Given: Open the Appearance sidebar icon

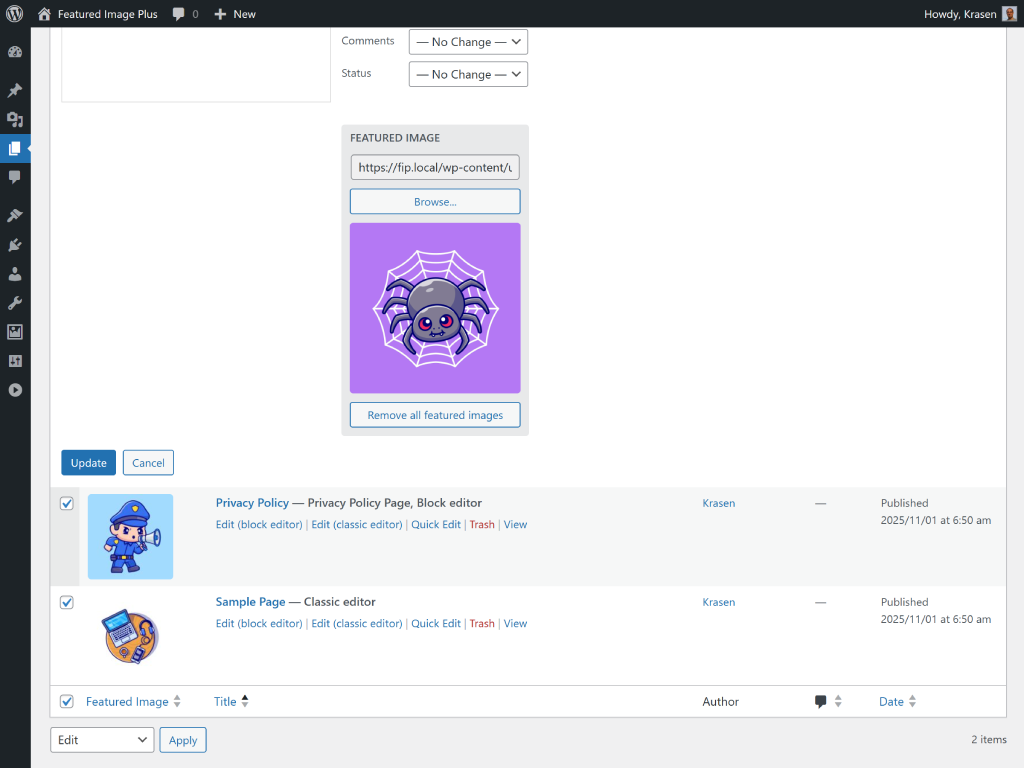Looking at the screenshot, I should tap(15, 215).
